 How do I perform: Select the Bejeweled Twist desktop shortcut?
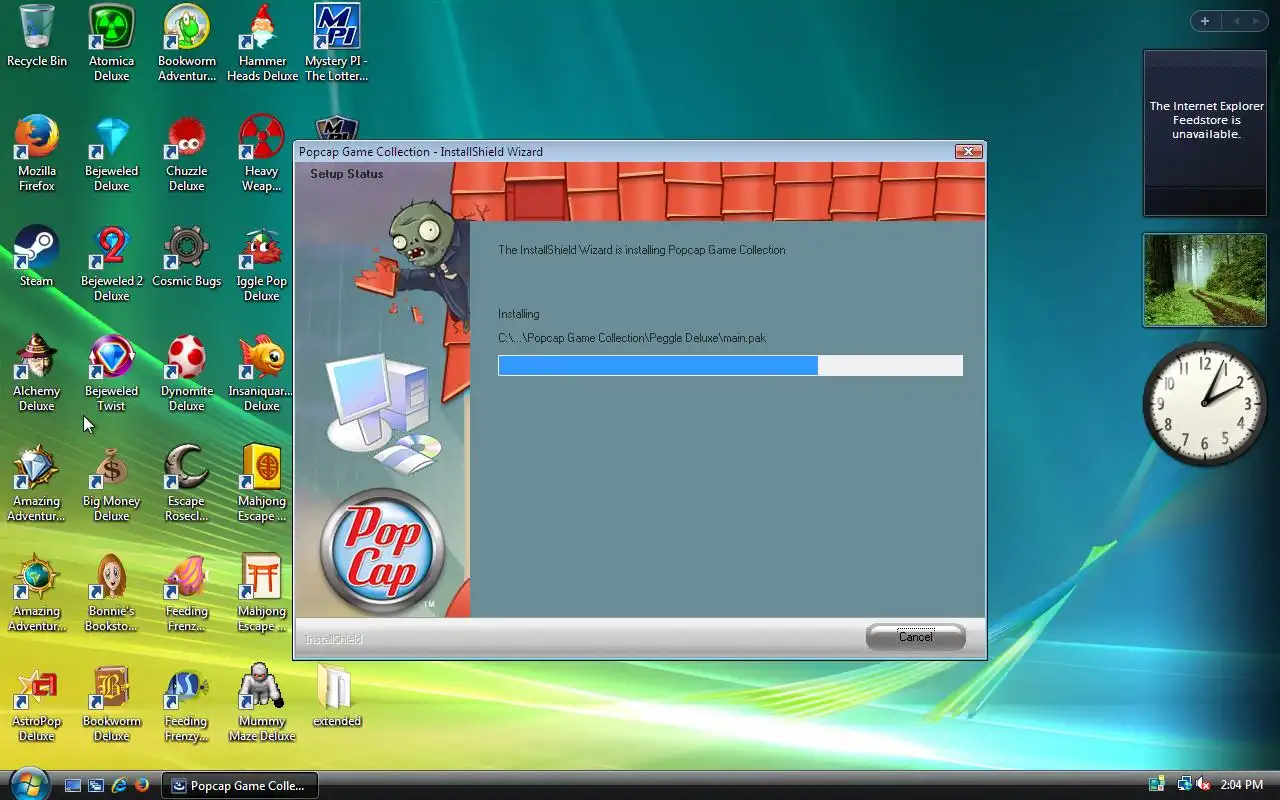(x=111, y=373)
